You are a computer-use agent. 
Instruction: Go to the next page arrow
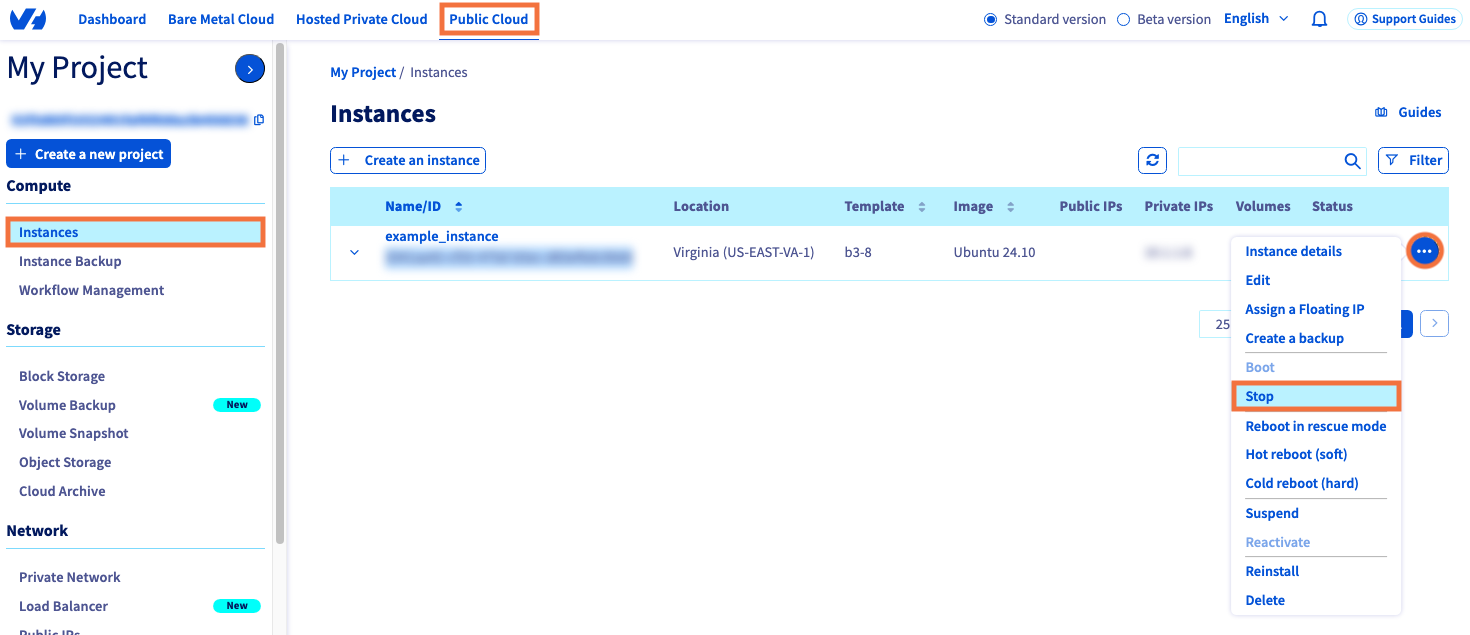point(1434,323)
